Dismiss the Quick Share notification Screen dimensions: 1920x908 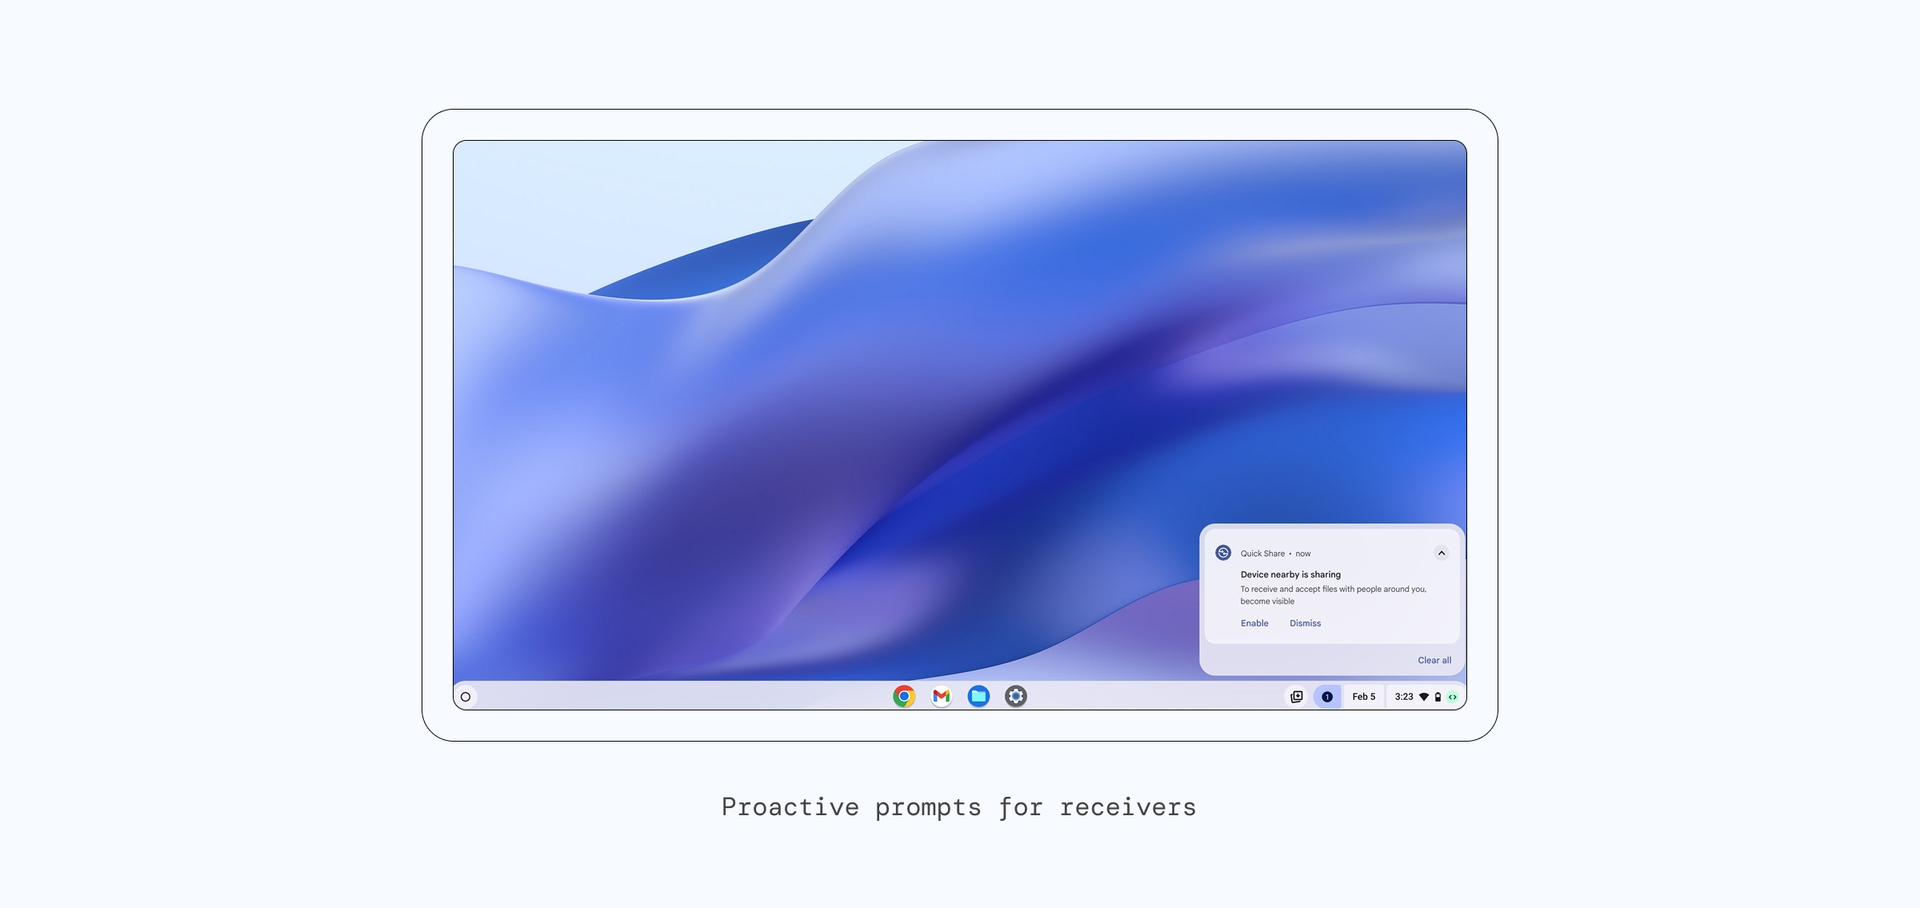pos(1305,623)
